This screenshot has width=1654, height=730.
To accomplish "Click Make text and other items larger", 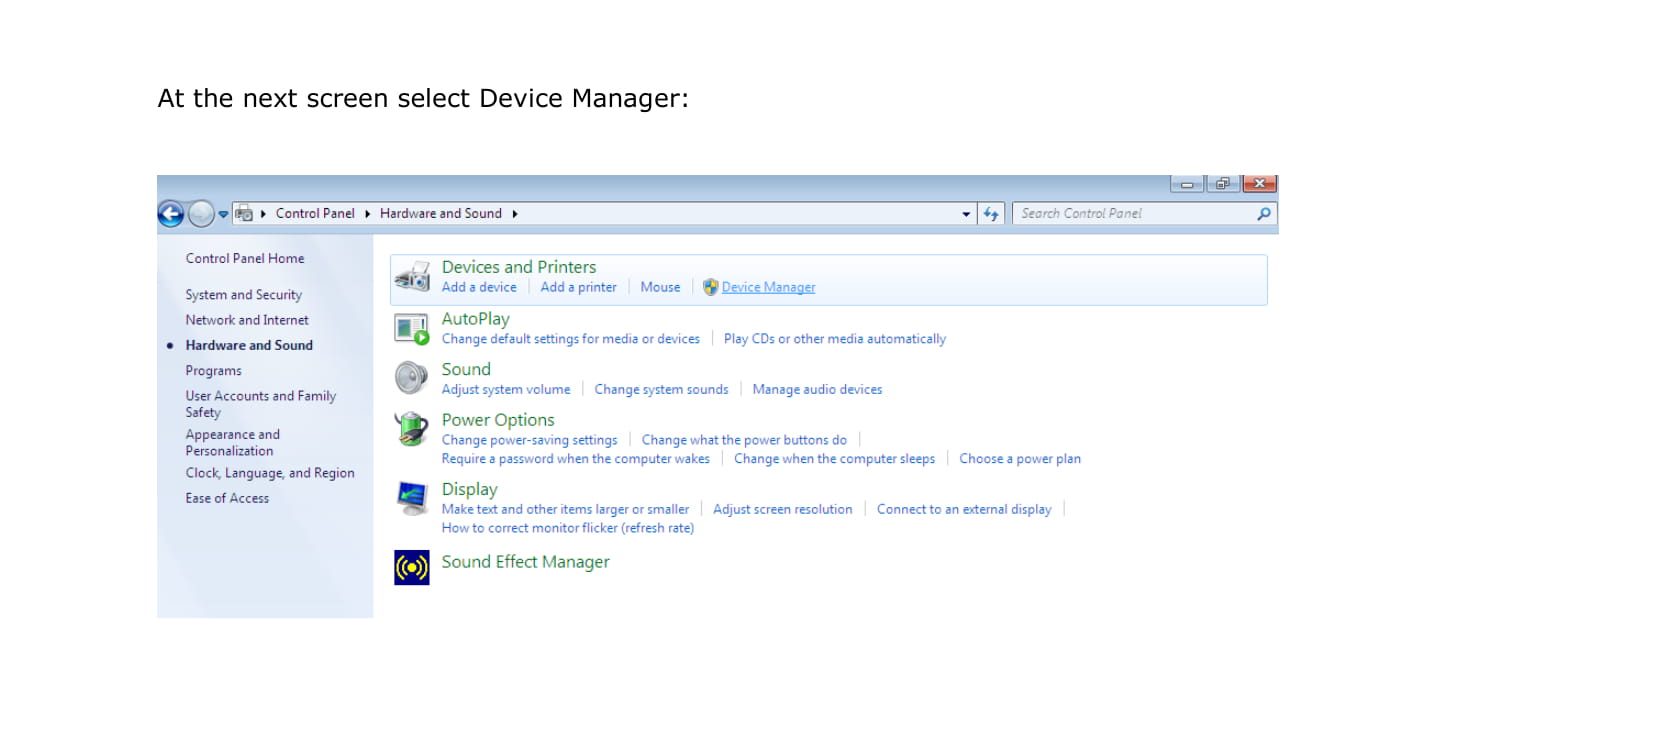I will tap(566, 509).
